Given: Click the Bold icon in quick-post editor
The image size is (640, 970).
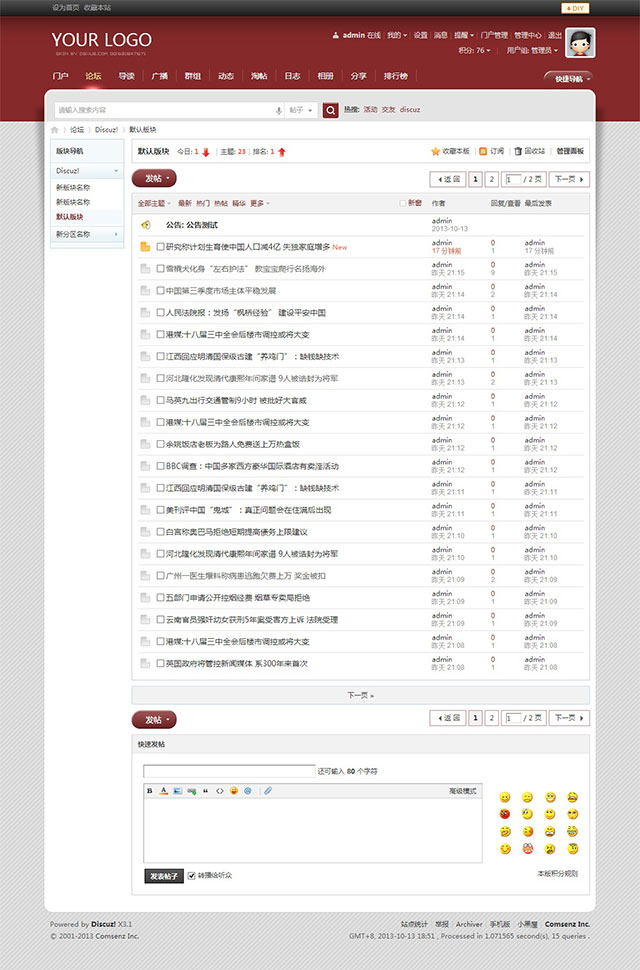Looking at the screenshot, I should coord(150,791).
